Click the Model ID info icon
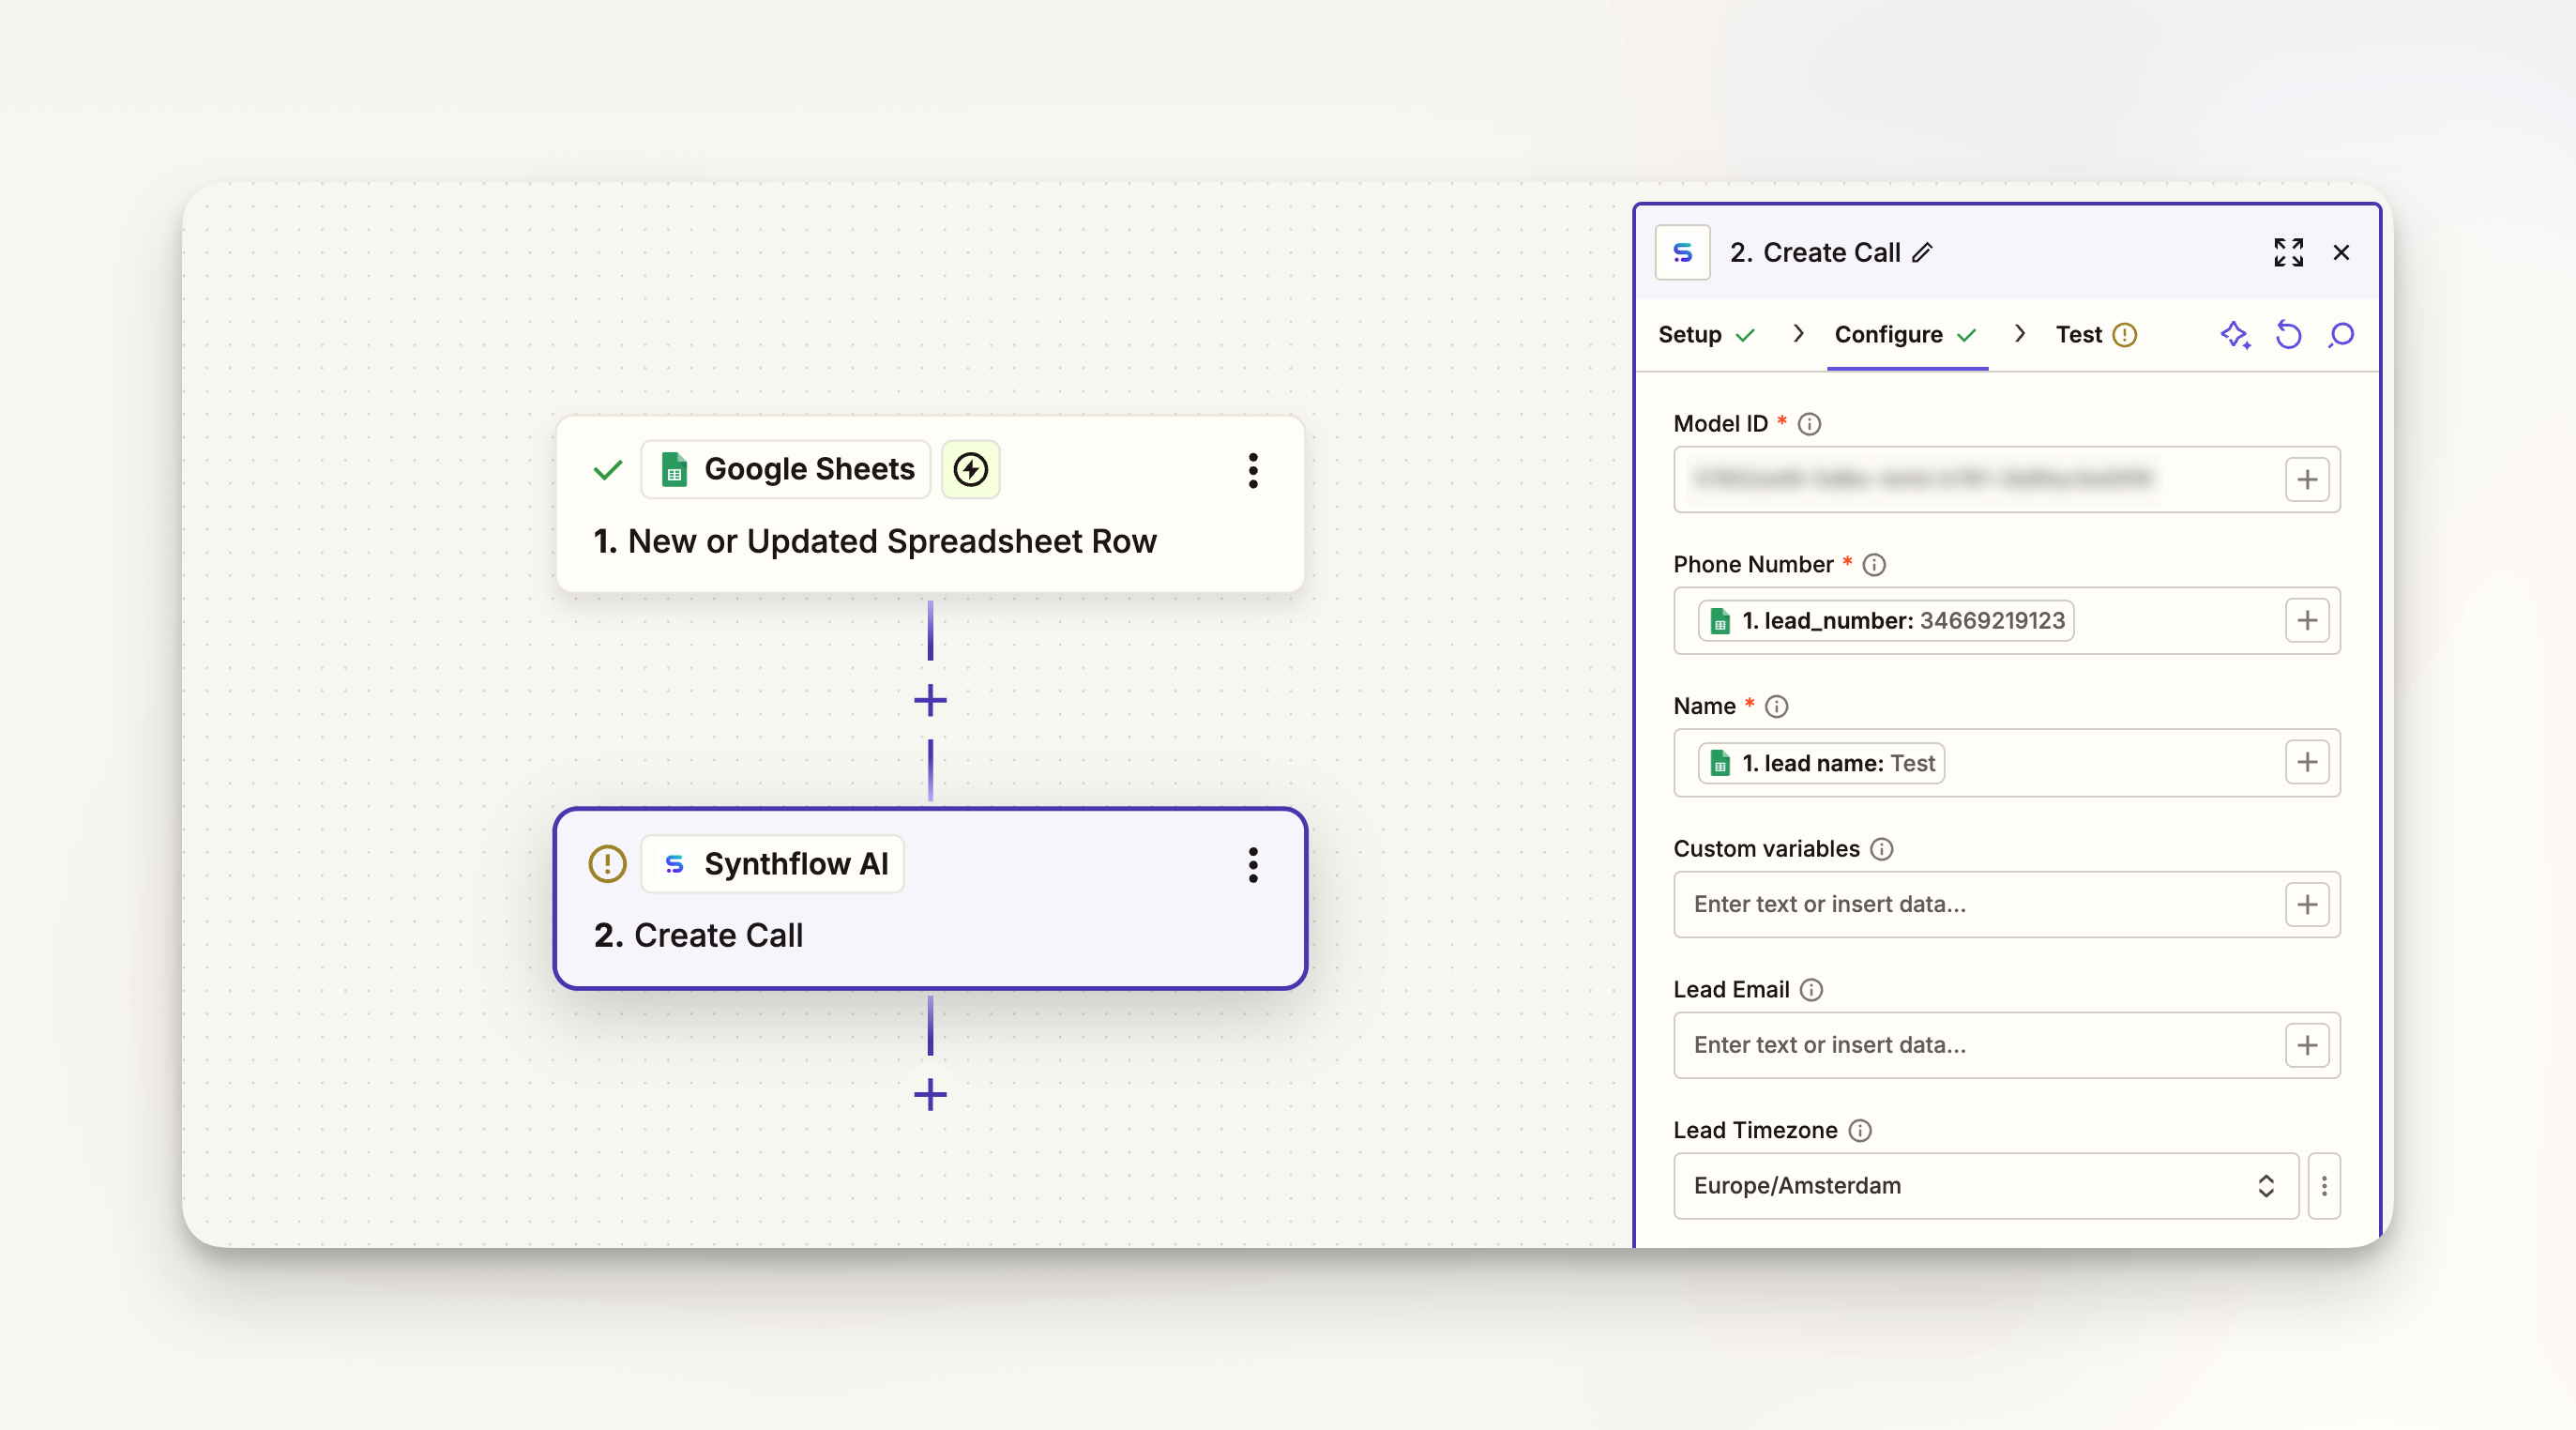 1809,424
